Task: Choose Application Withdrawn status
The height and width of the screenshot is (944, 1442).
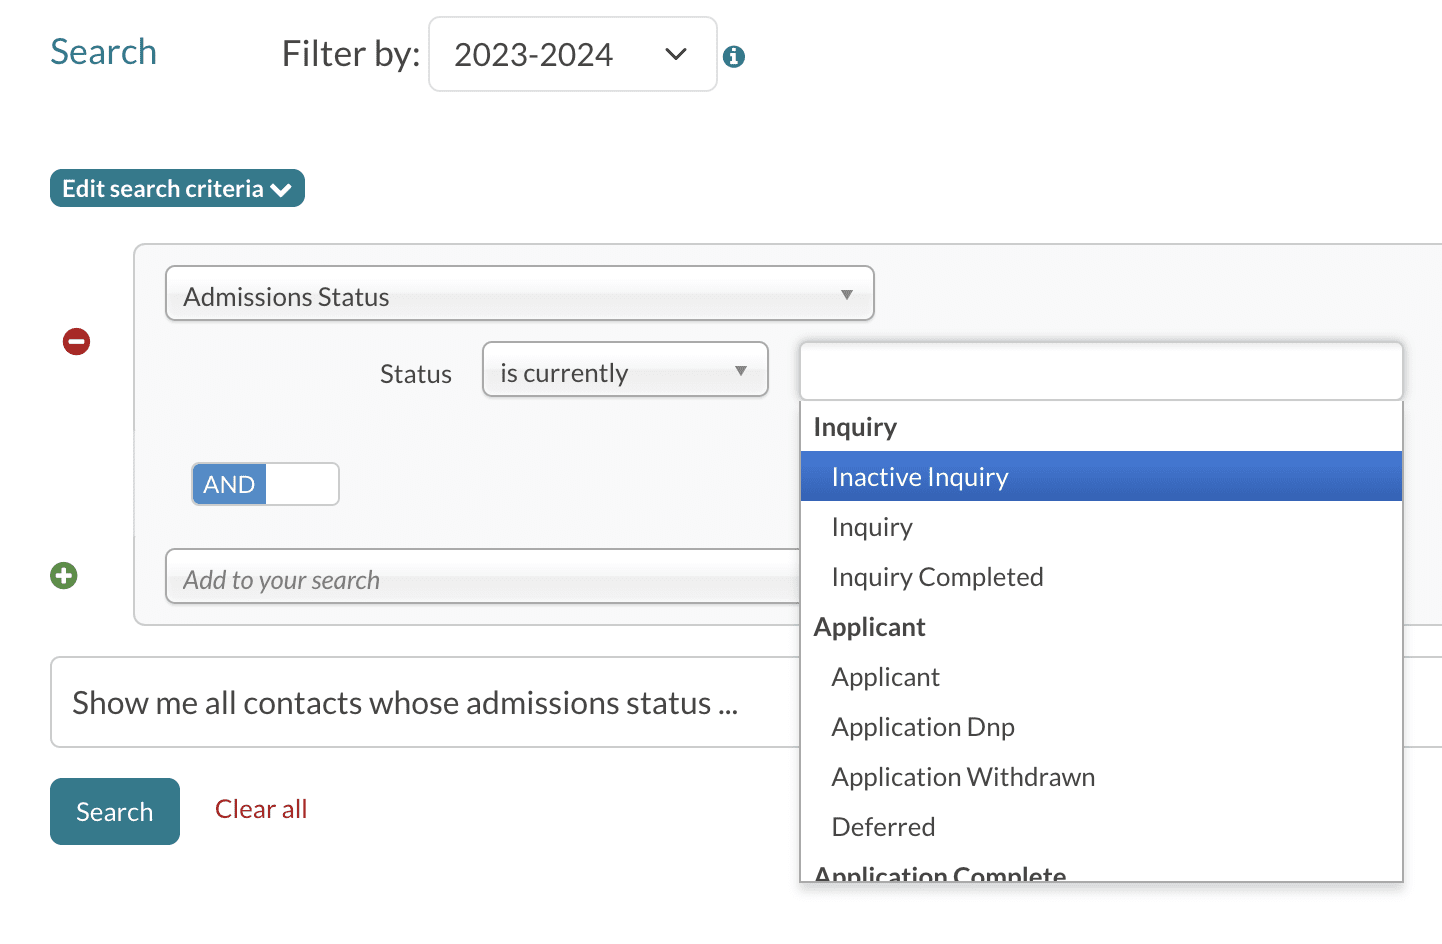Action: pos(962,777)
